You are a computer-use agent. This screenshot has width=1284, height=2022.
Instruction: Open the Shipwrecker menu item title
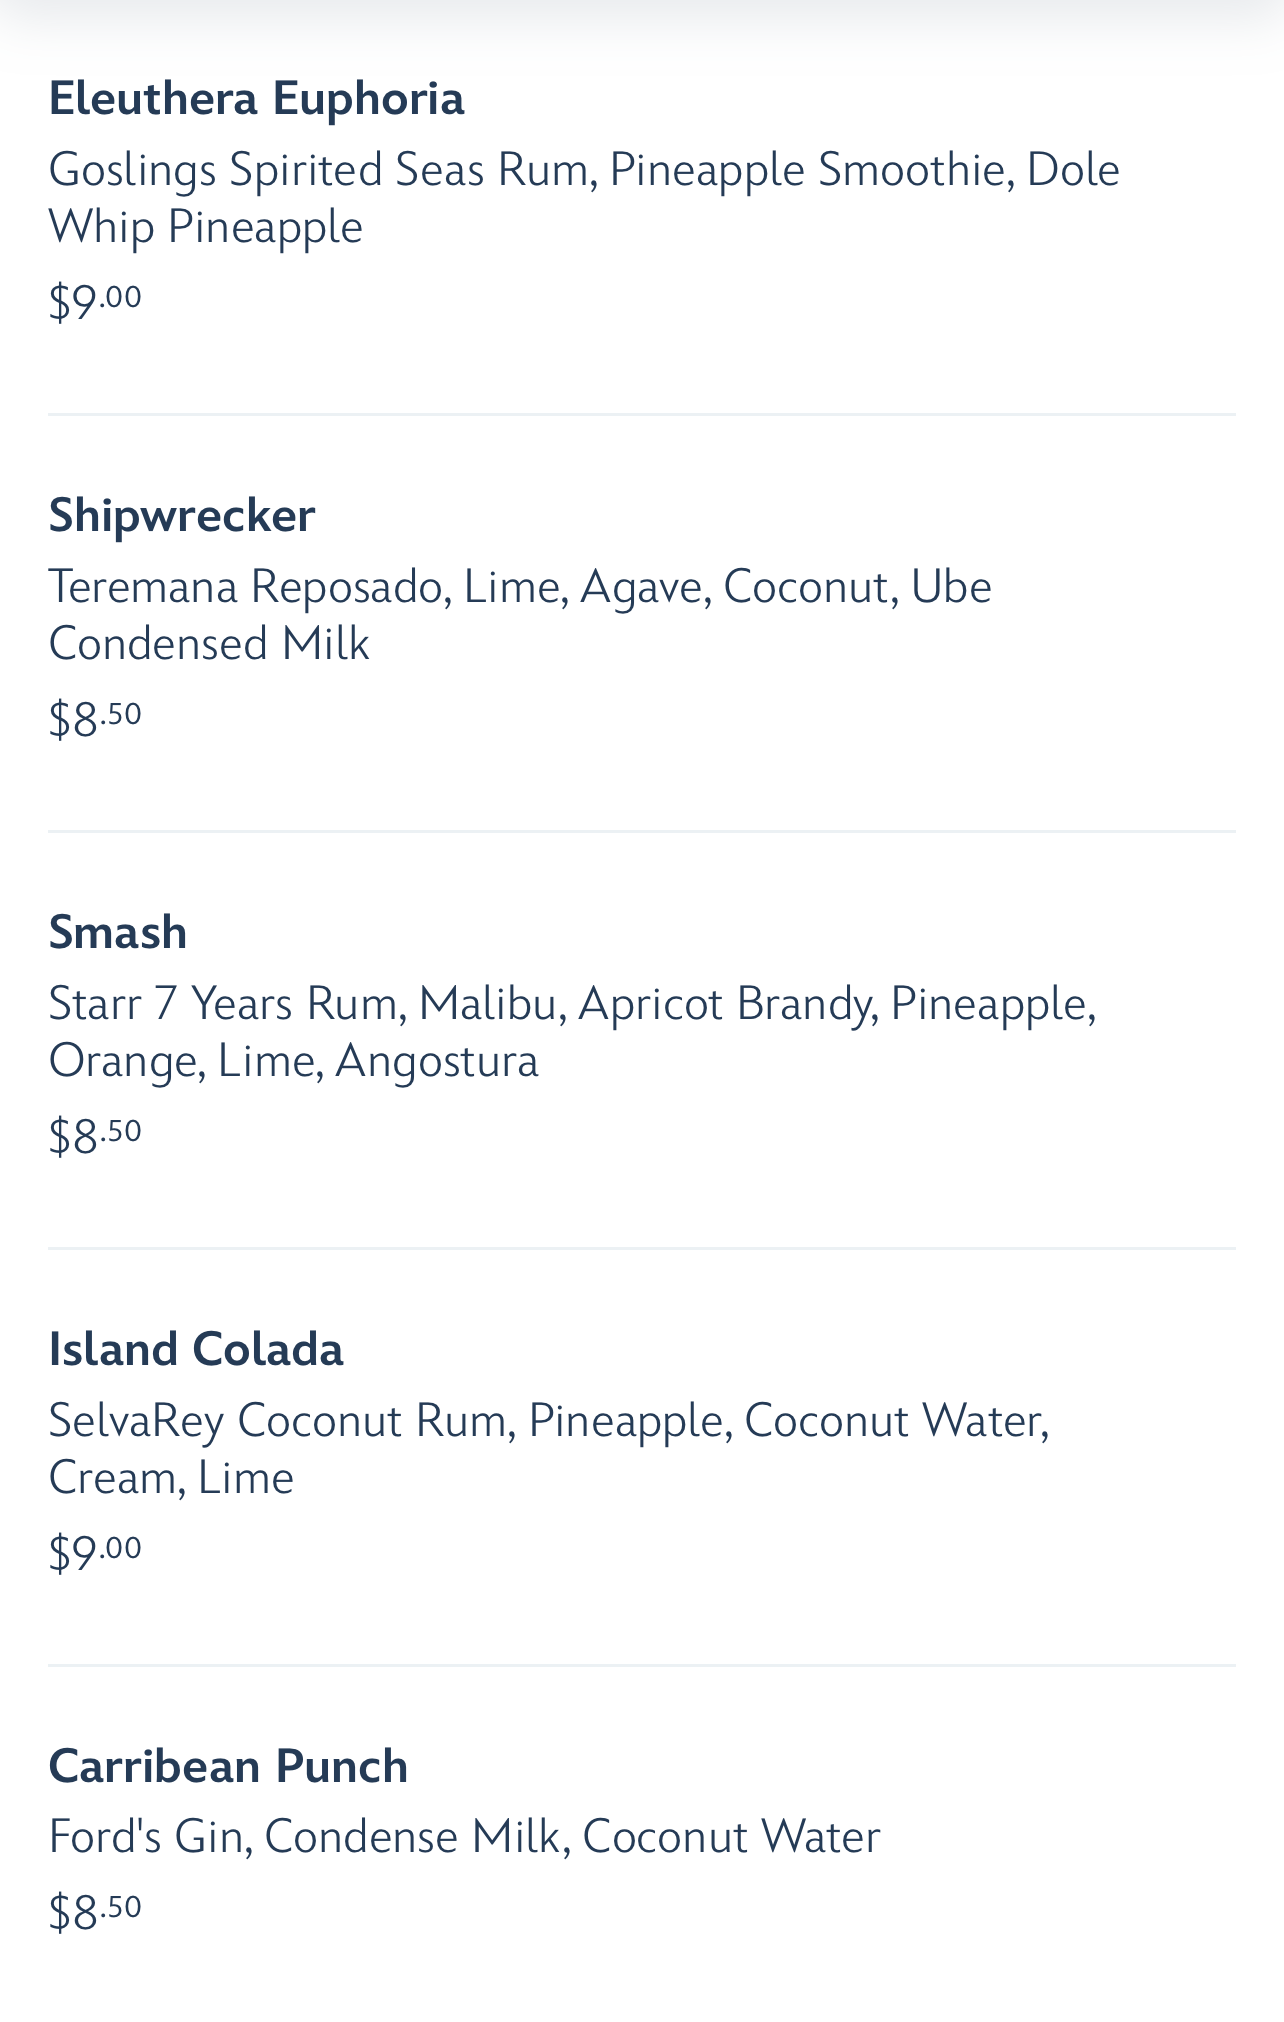pos(182,516)
